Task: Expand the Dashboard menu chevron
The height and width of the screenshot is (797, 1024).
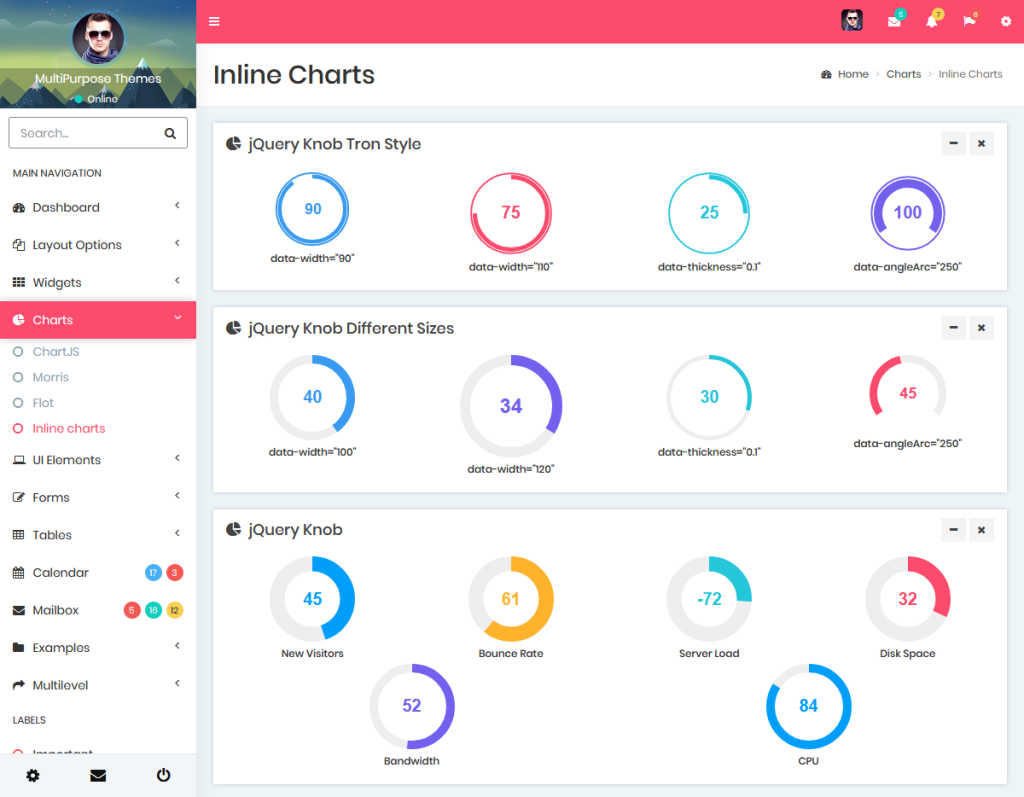Action: click(177, 206)
